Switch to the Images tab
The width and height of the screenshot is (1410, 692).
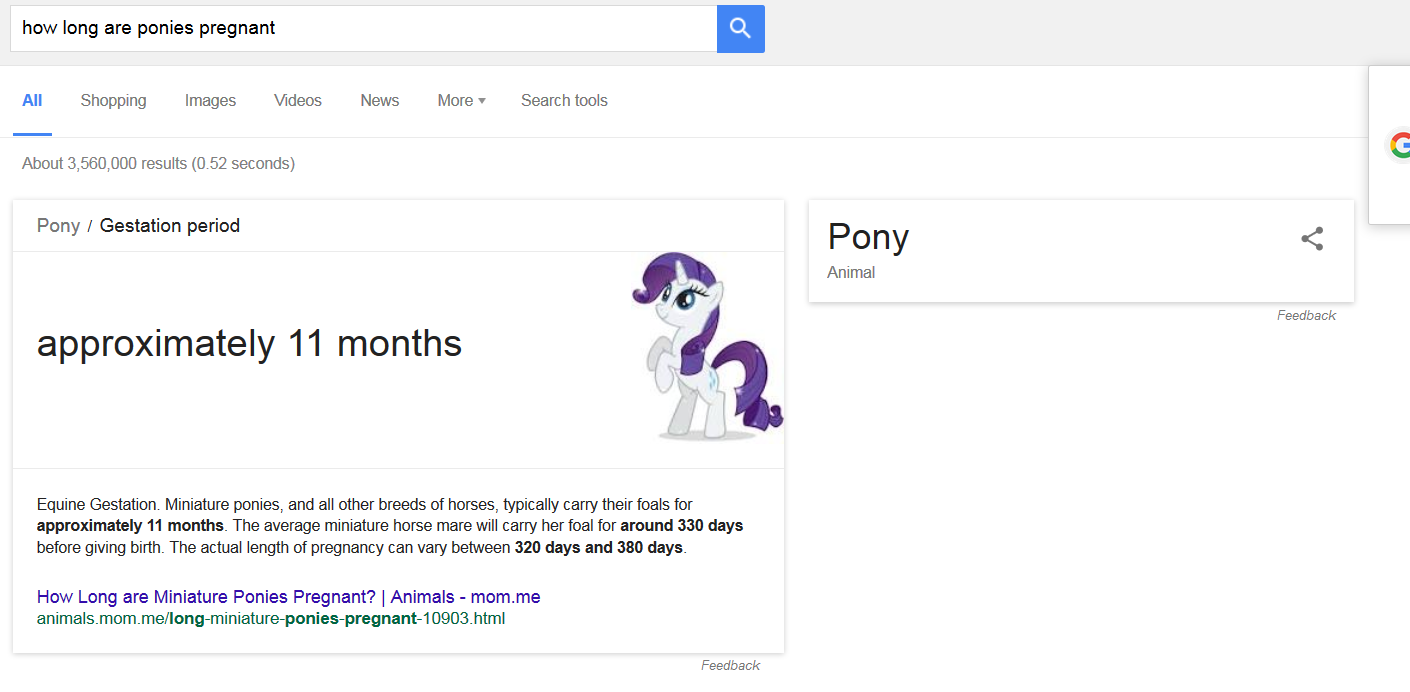210,100
